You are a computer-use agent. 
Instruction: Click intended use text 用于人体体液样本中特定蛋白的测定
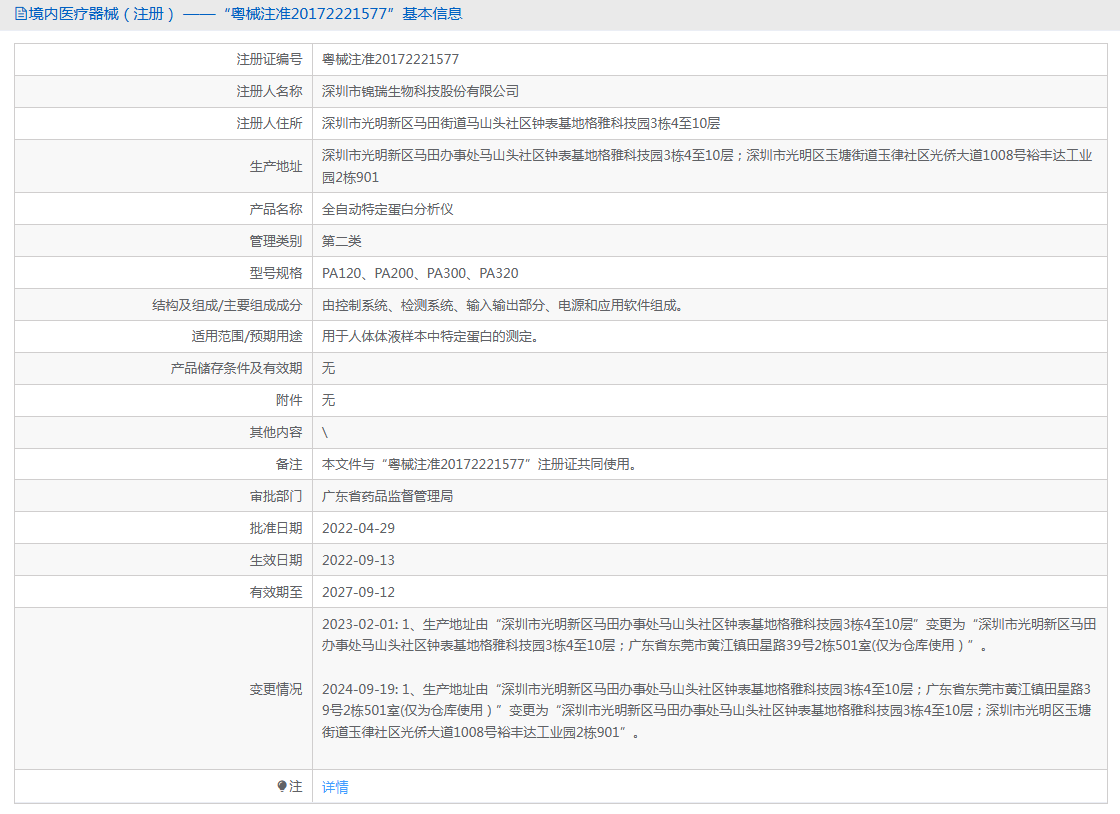430,336
